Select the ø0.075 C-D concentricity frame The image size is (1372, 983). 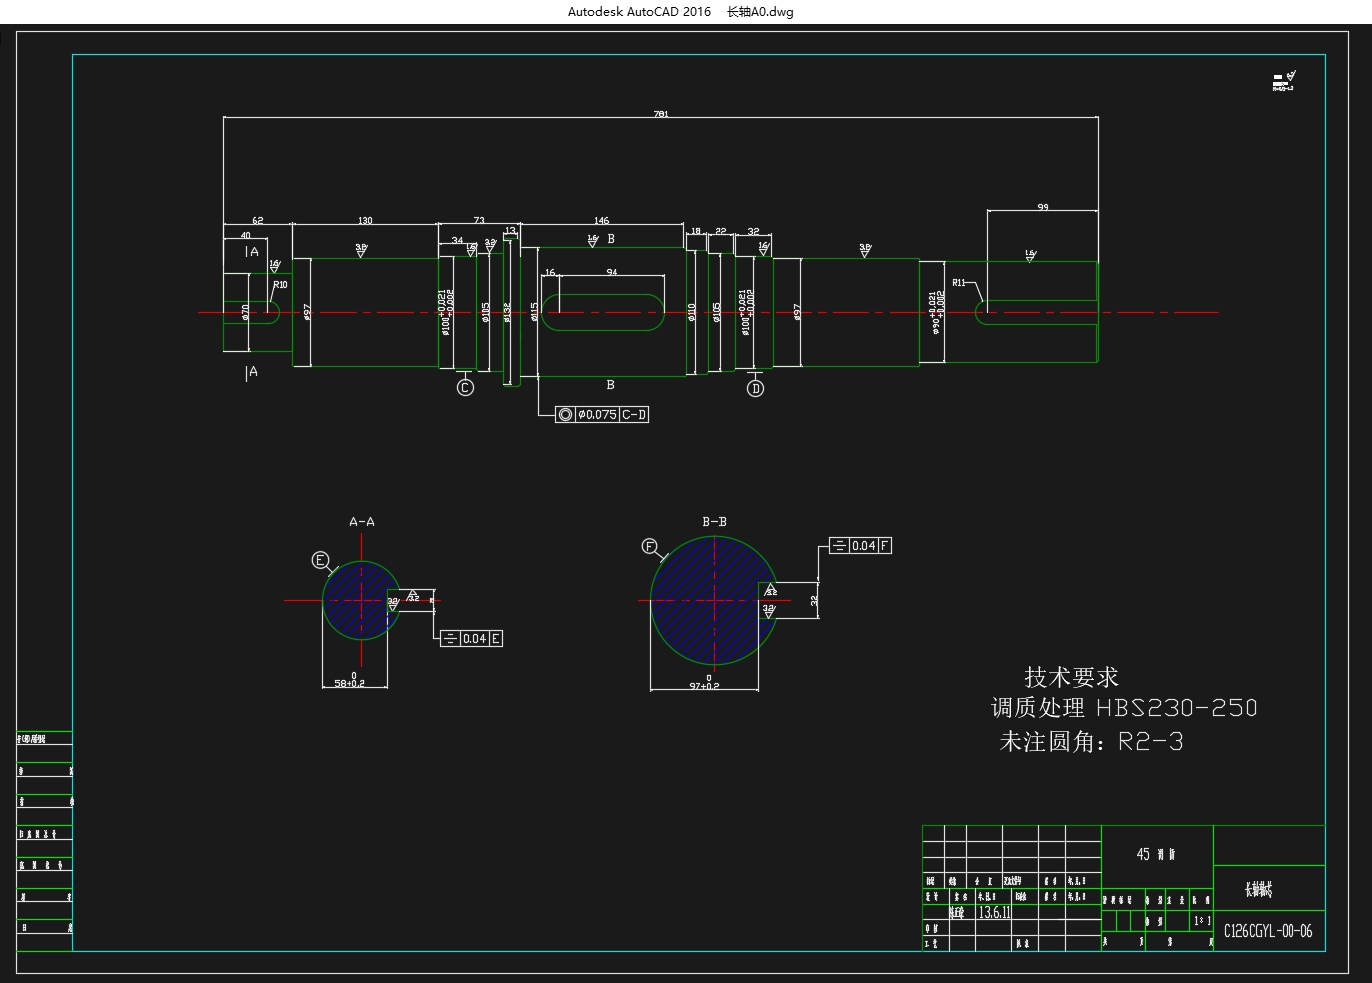[602, 414]
